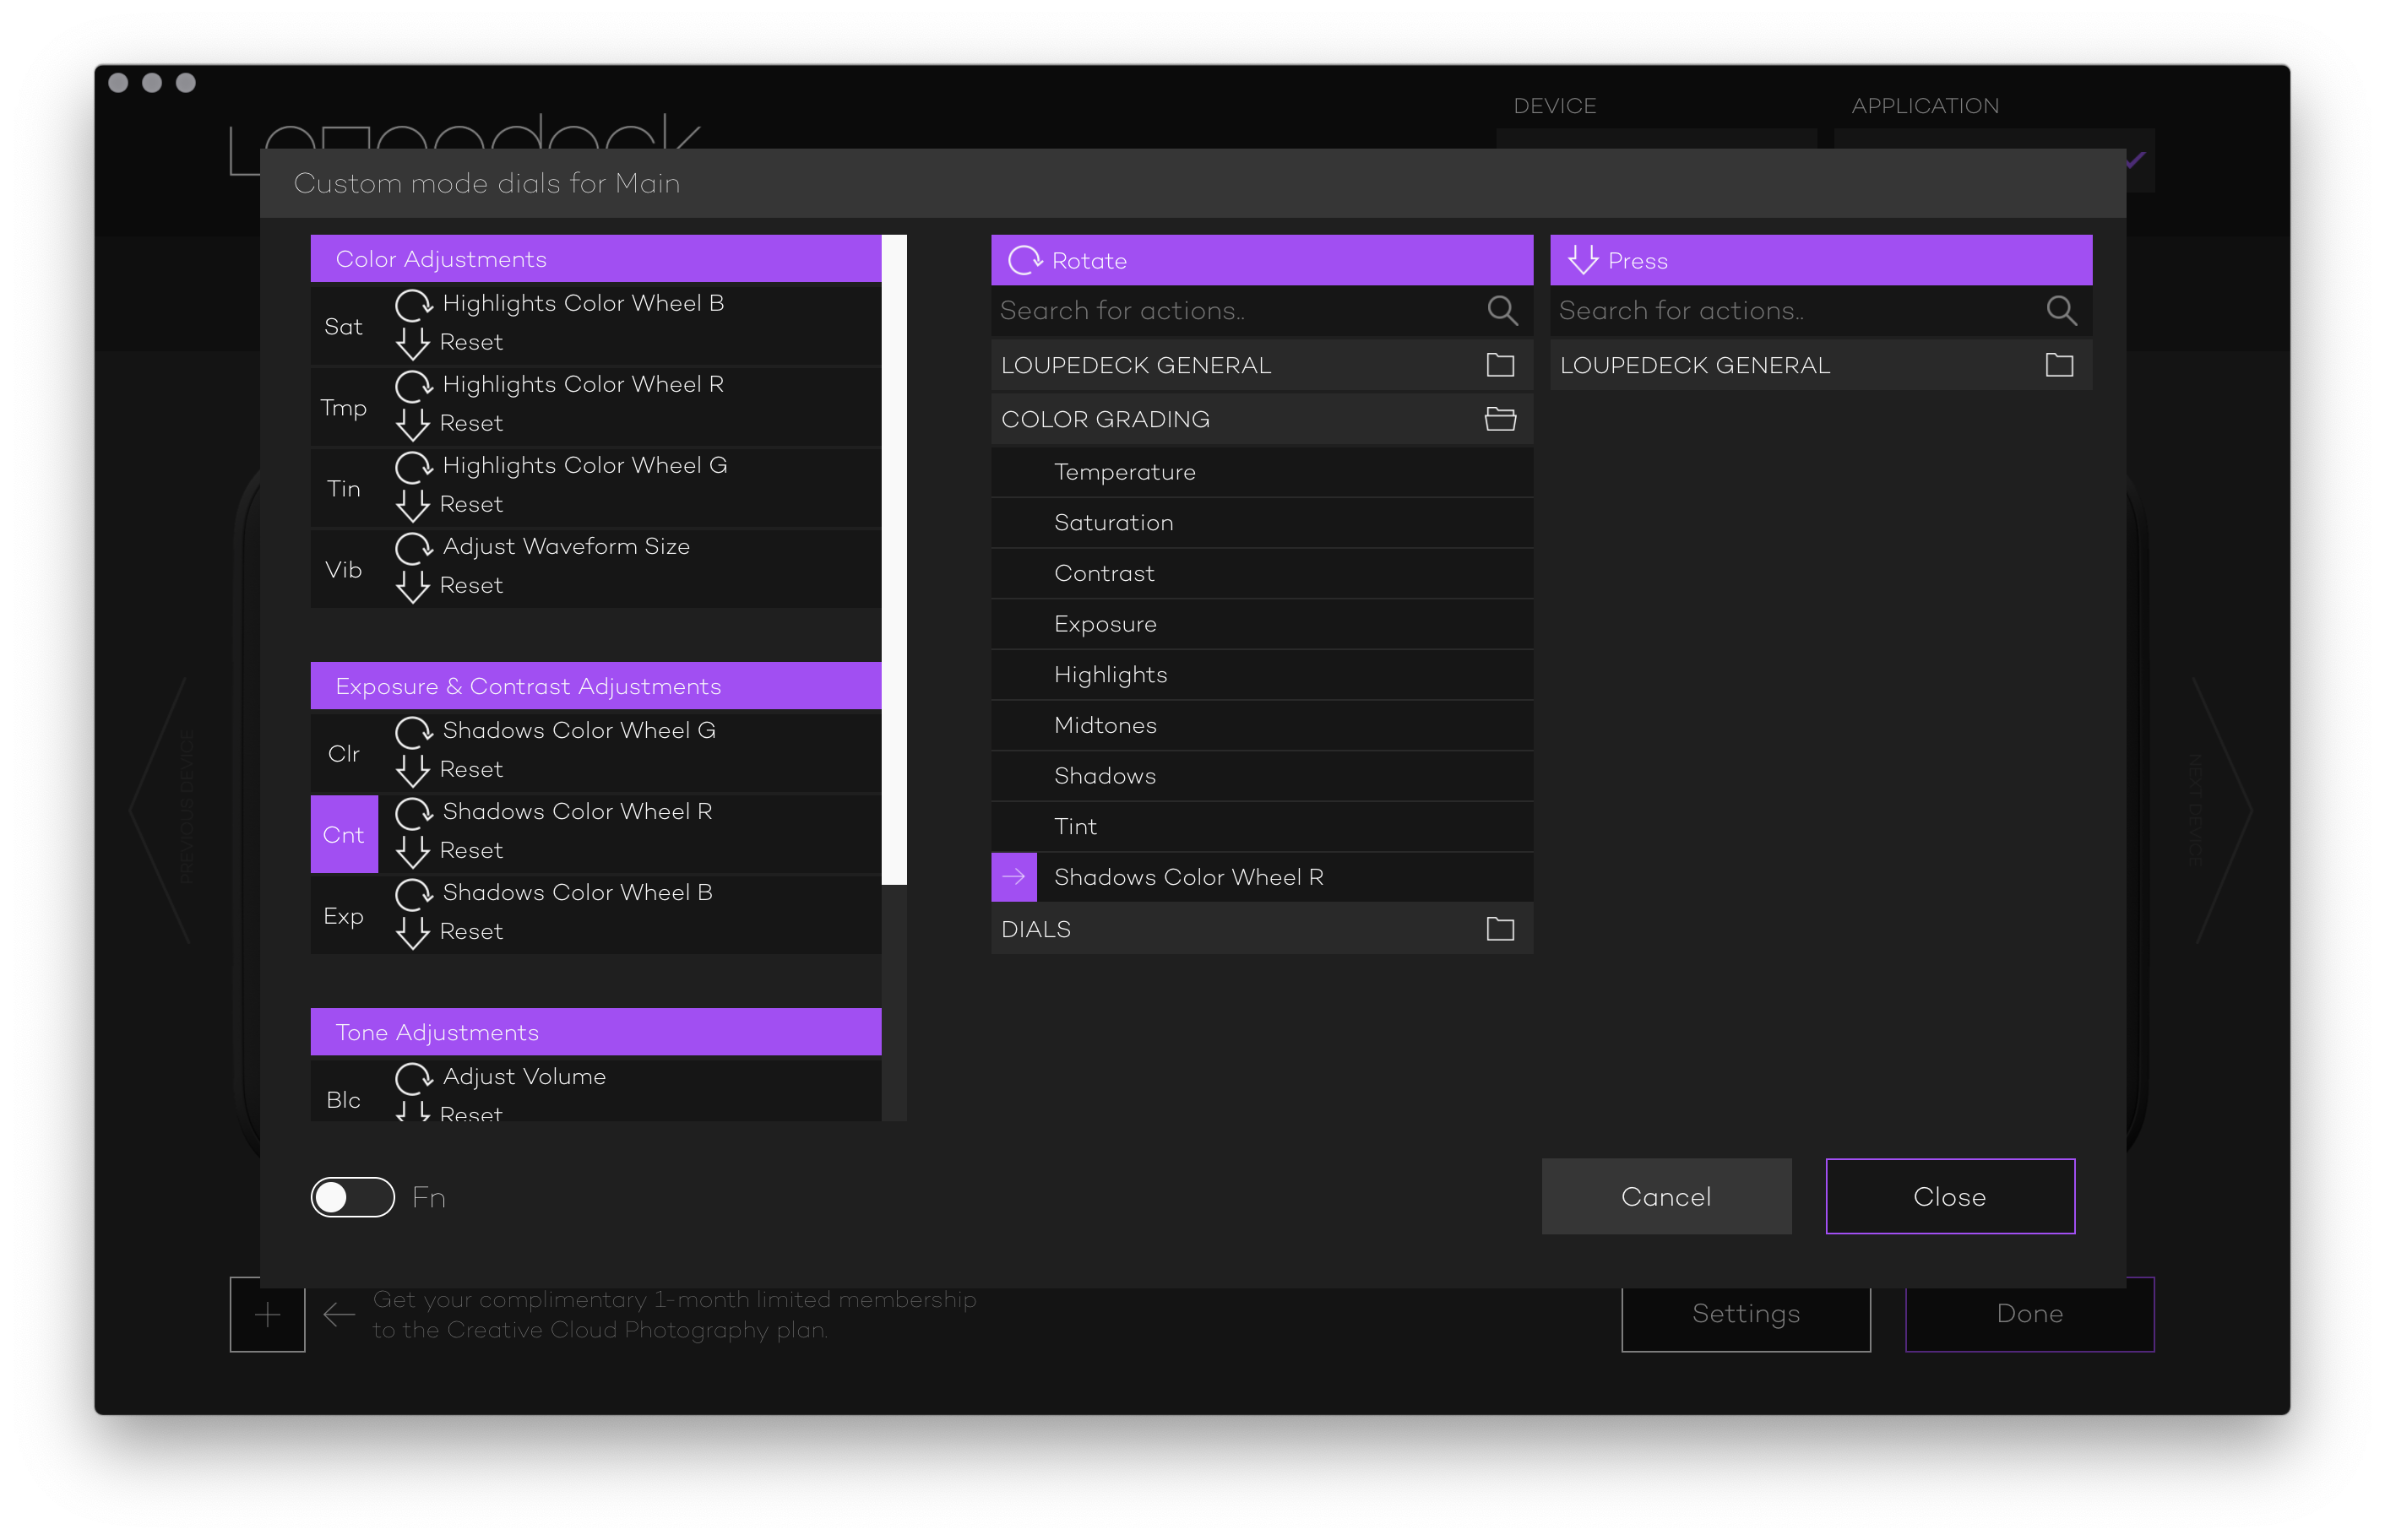Click the press arrow icon under Sat dial

[413, 343]
